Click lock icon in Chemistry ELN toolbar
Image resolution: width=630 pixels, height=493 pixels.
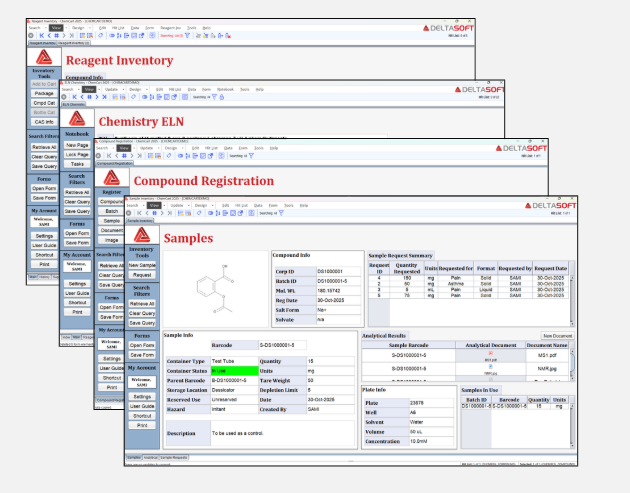pos(222,97)
